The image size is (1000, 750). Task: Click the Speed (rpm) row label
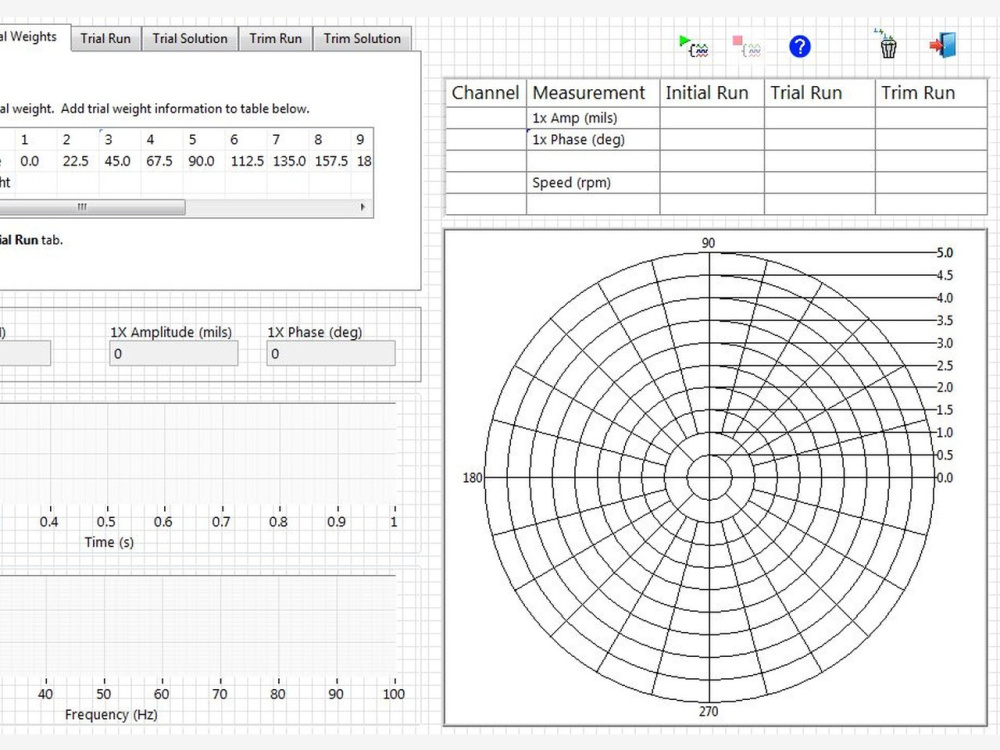[x=571, y=182]
